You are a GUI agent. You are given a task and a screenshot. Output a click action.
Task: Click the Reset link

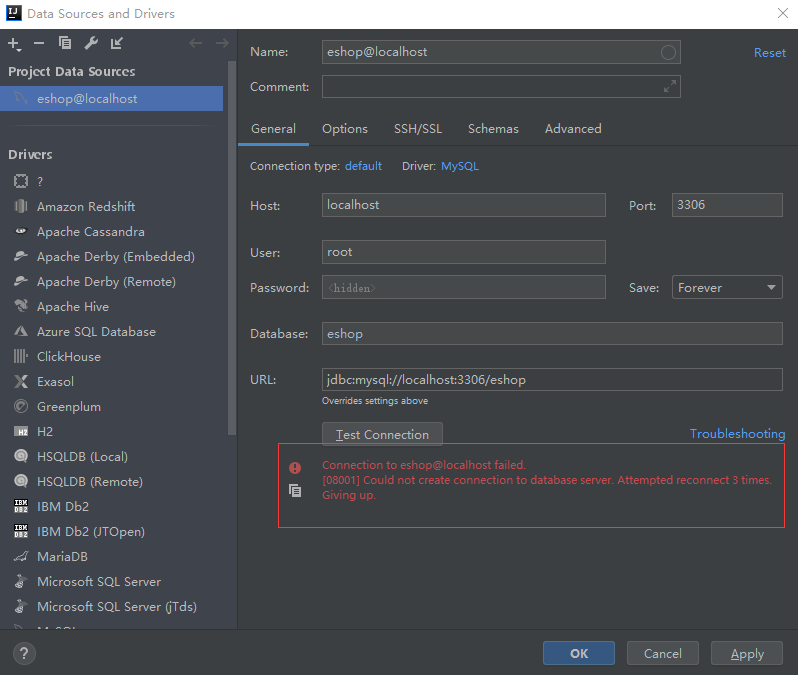[770, 52]
